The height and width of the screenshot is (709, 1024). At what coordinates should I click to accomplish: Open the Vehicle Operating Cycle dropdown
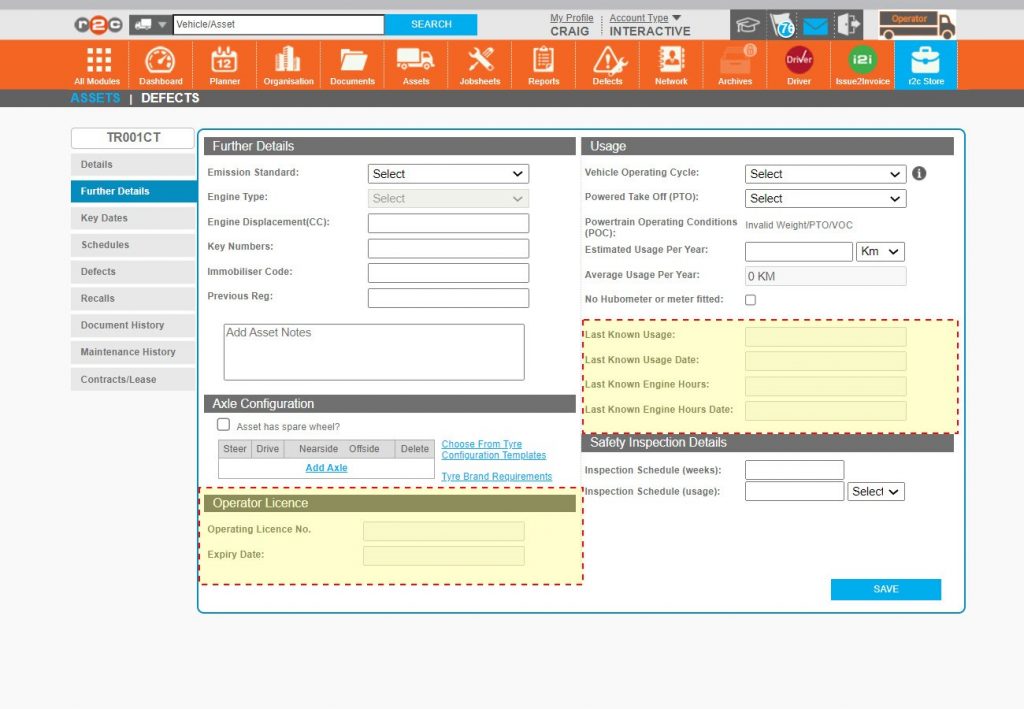point(824,173)
